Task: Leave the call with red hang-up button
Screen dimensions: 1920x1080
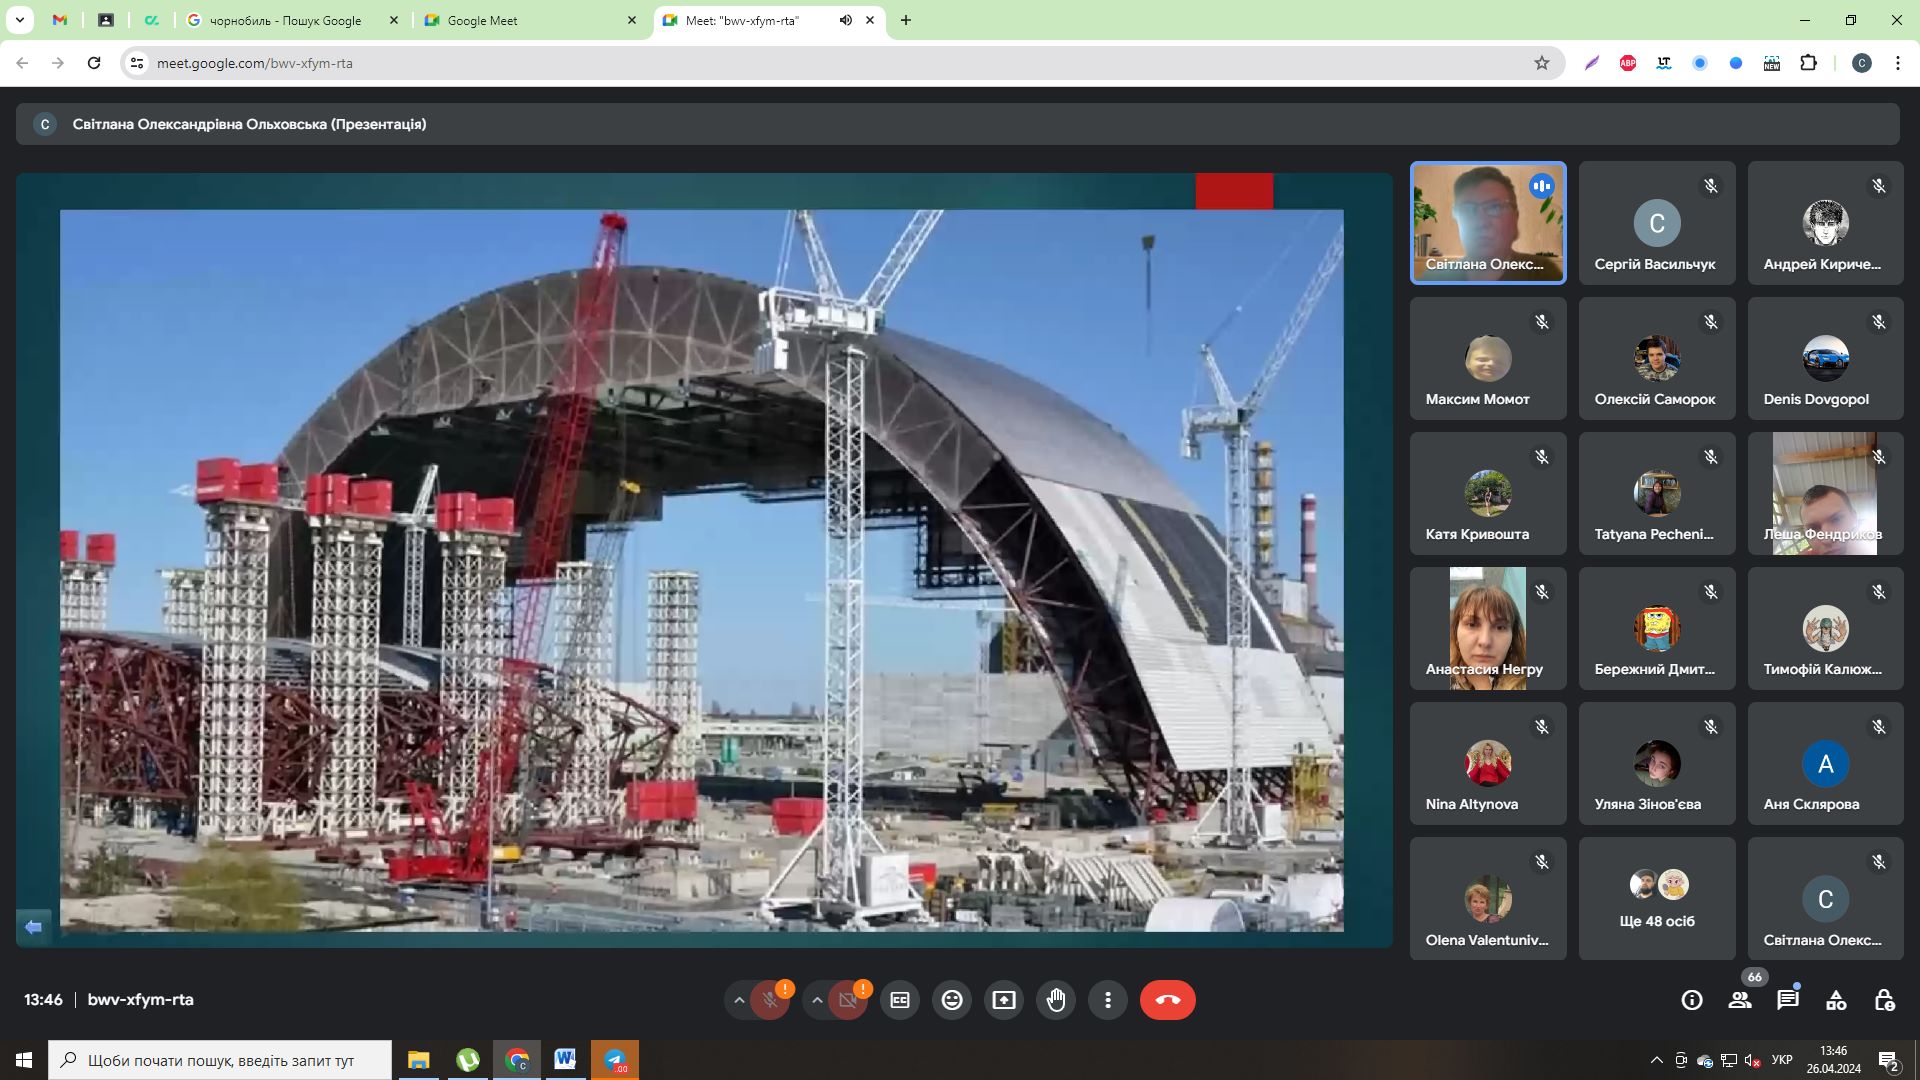Action: (x=1168, y=1000)
